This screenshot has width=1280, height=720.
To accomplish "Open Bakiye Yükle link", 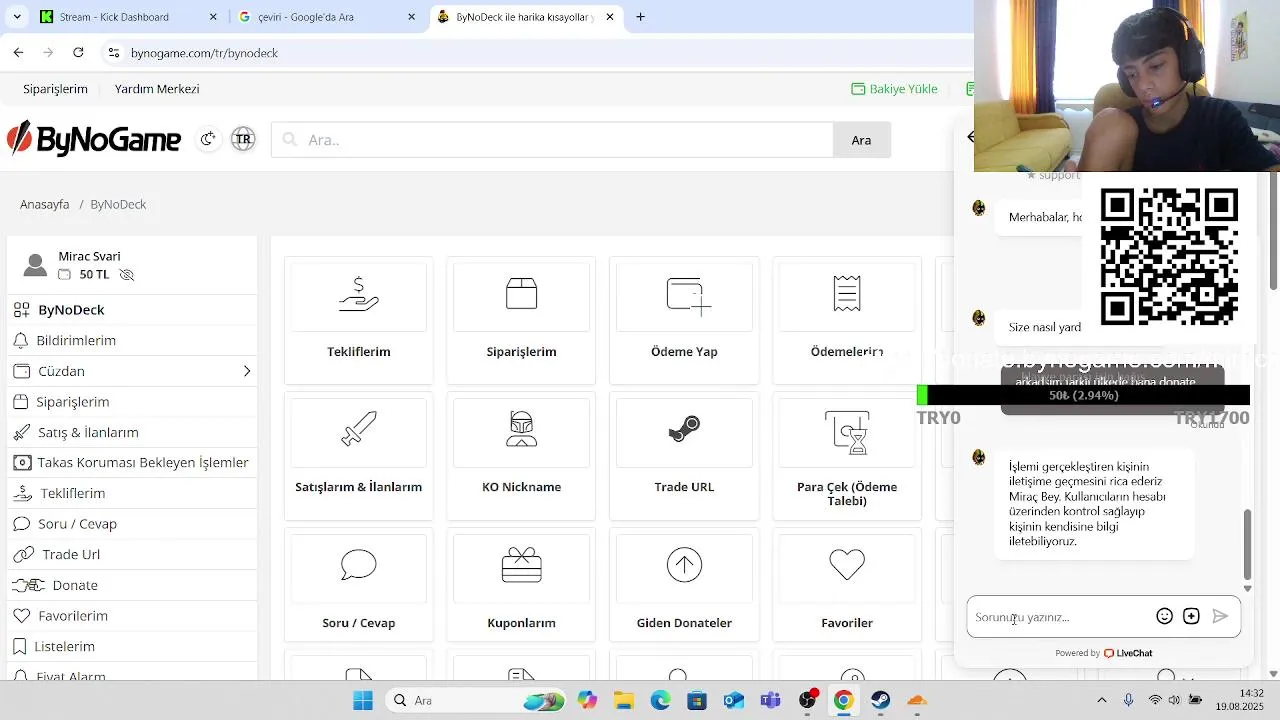I will [x=894, y=89].
